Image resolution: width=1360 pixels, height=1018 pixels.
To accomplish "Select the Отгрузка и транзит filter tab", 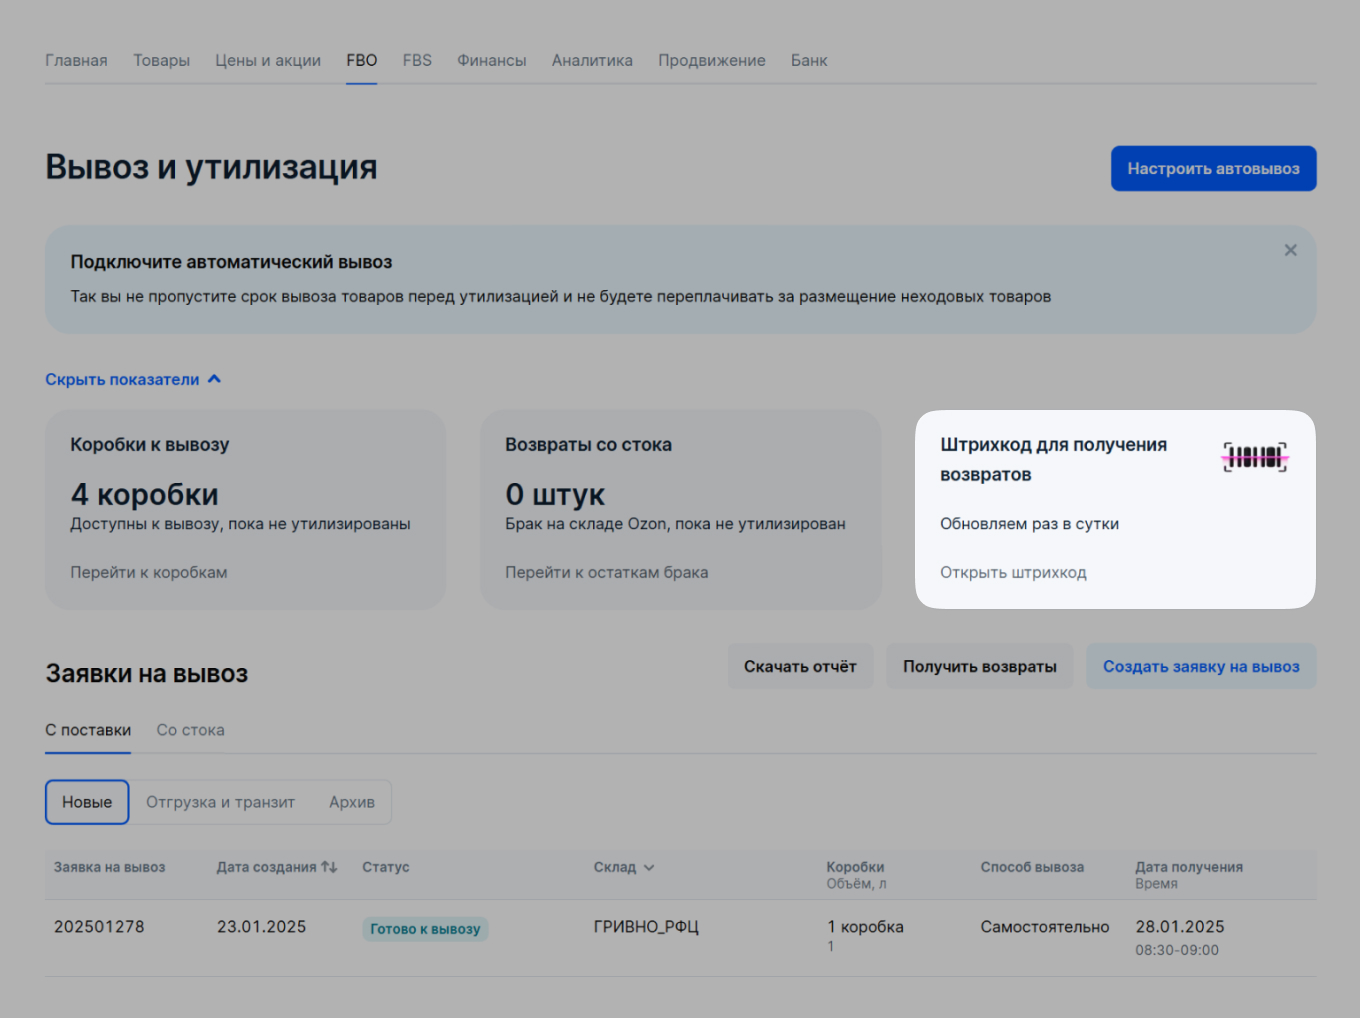I will point(221,801).
